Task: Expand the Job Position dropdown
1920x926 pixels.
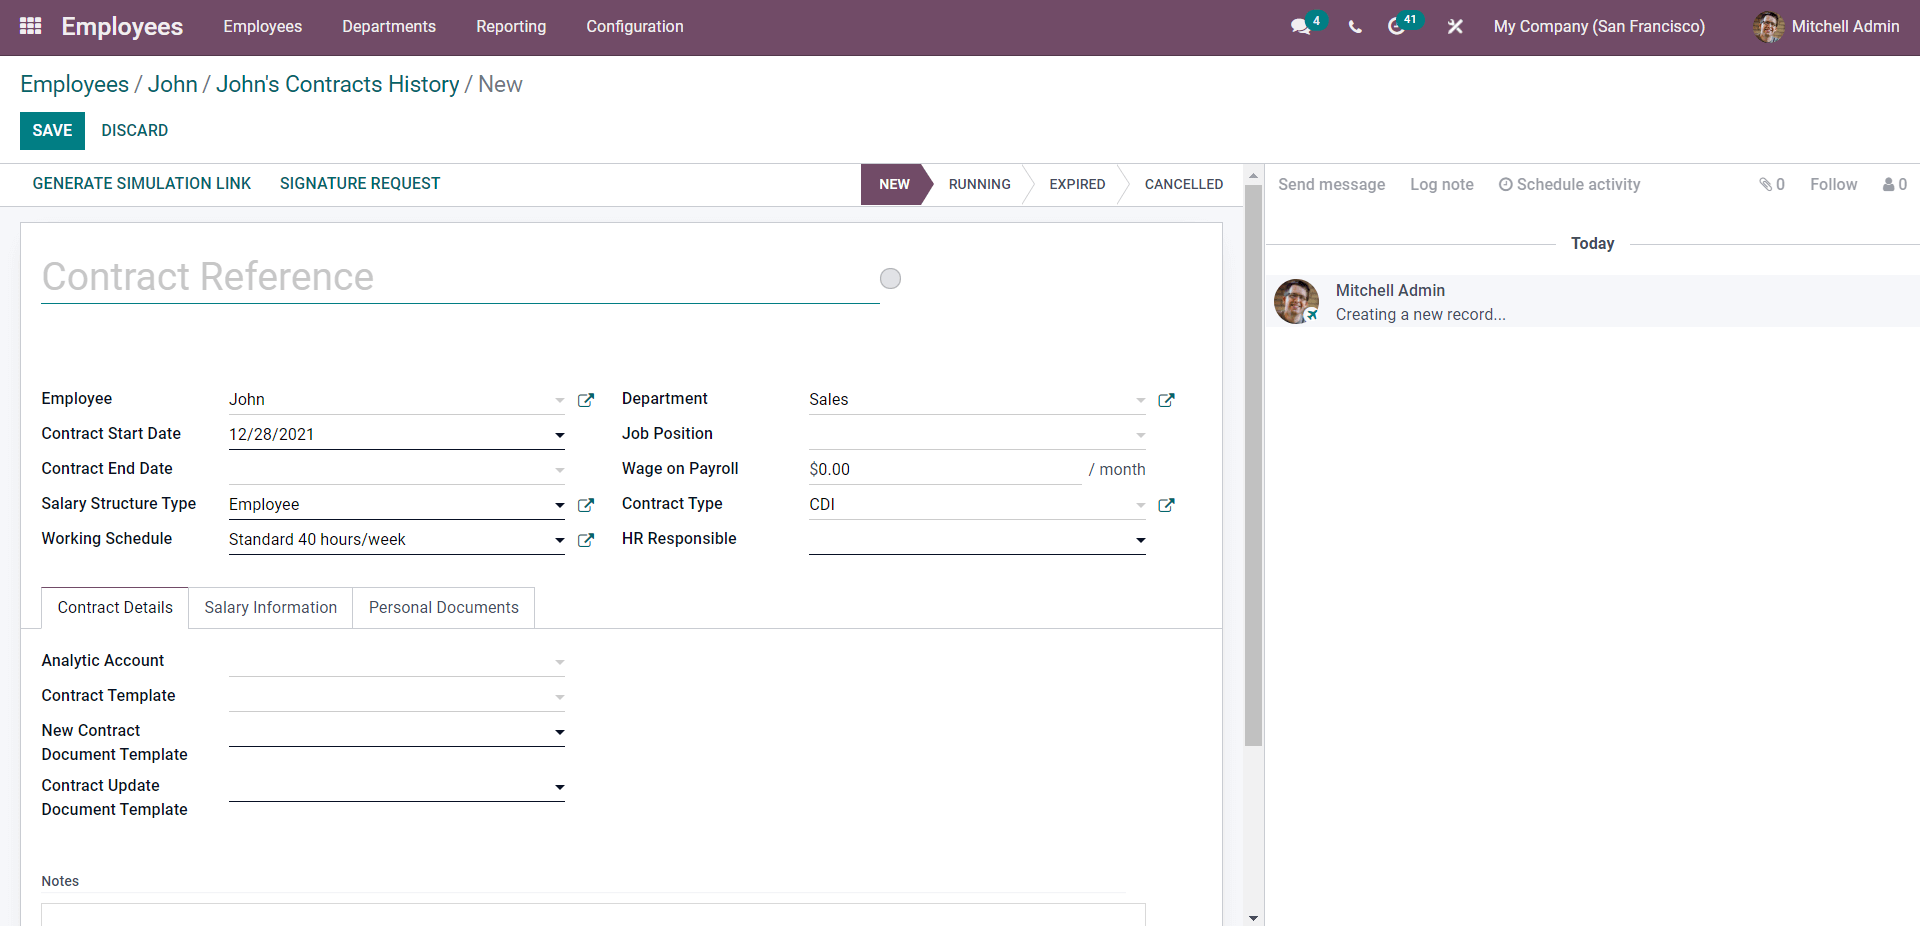Action: pyautogui.click(x=1140, y=435)
